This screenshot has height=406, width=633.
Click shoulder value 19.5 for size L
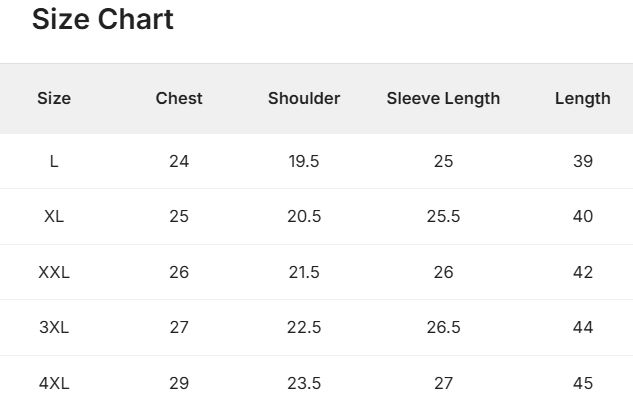pyautogui.click(x=304, y=161)
